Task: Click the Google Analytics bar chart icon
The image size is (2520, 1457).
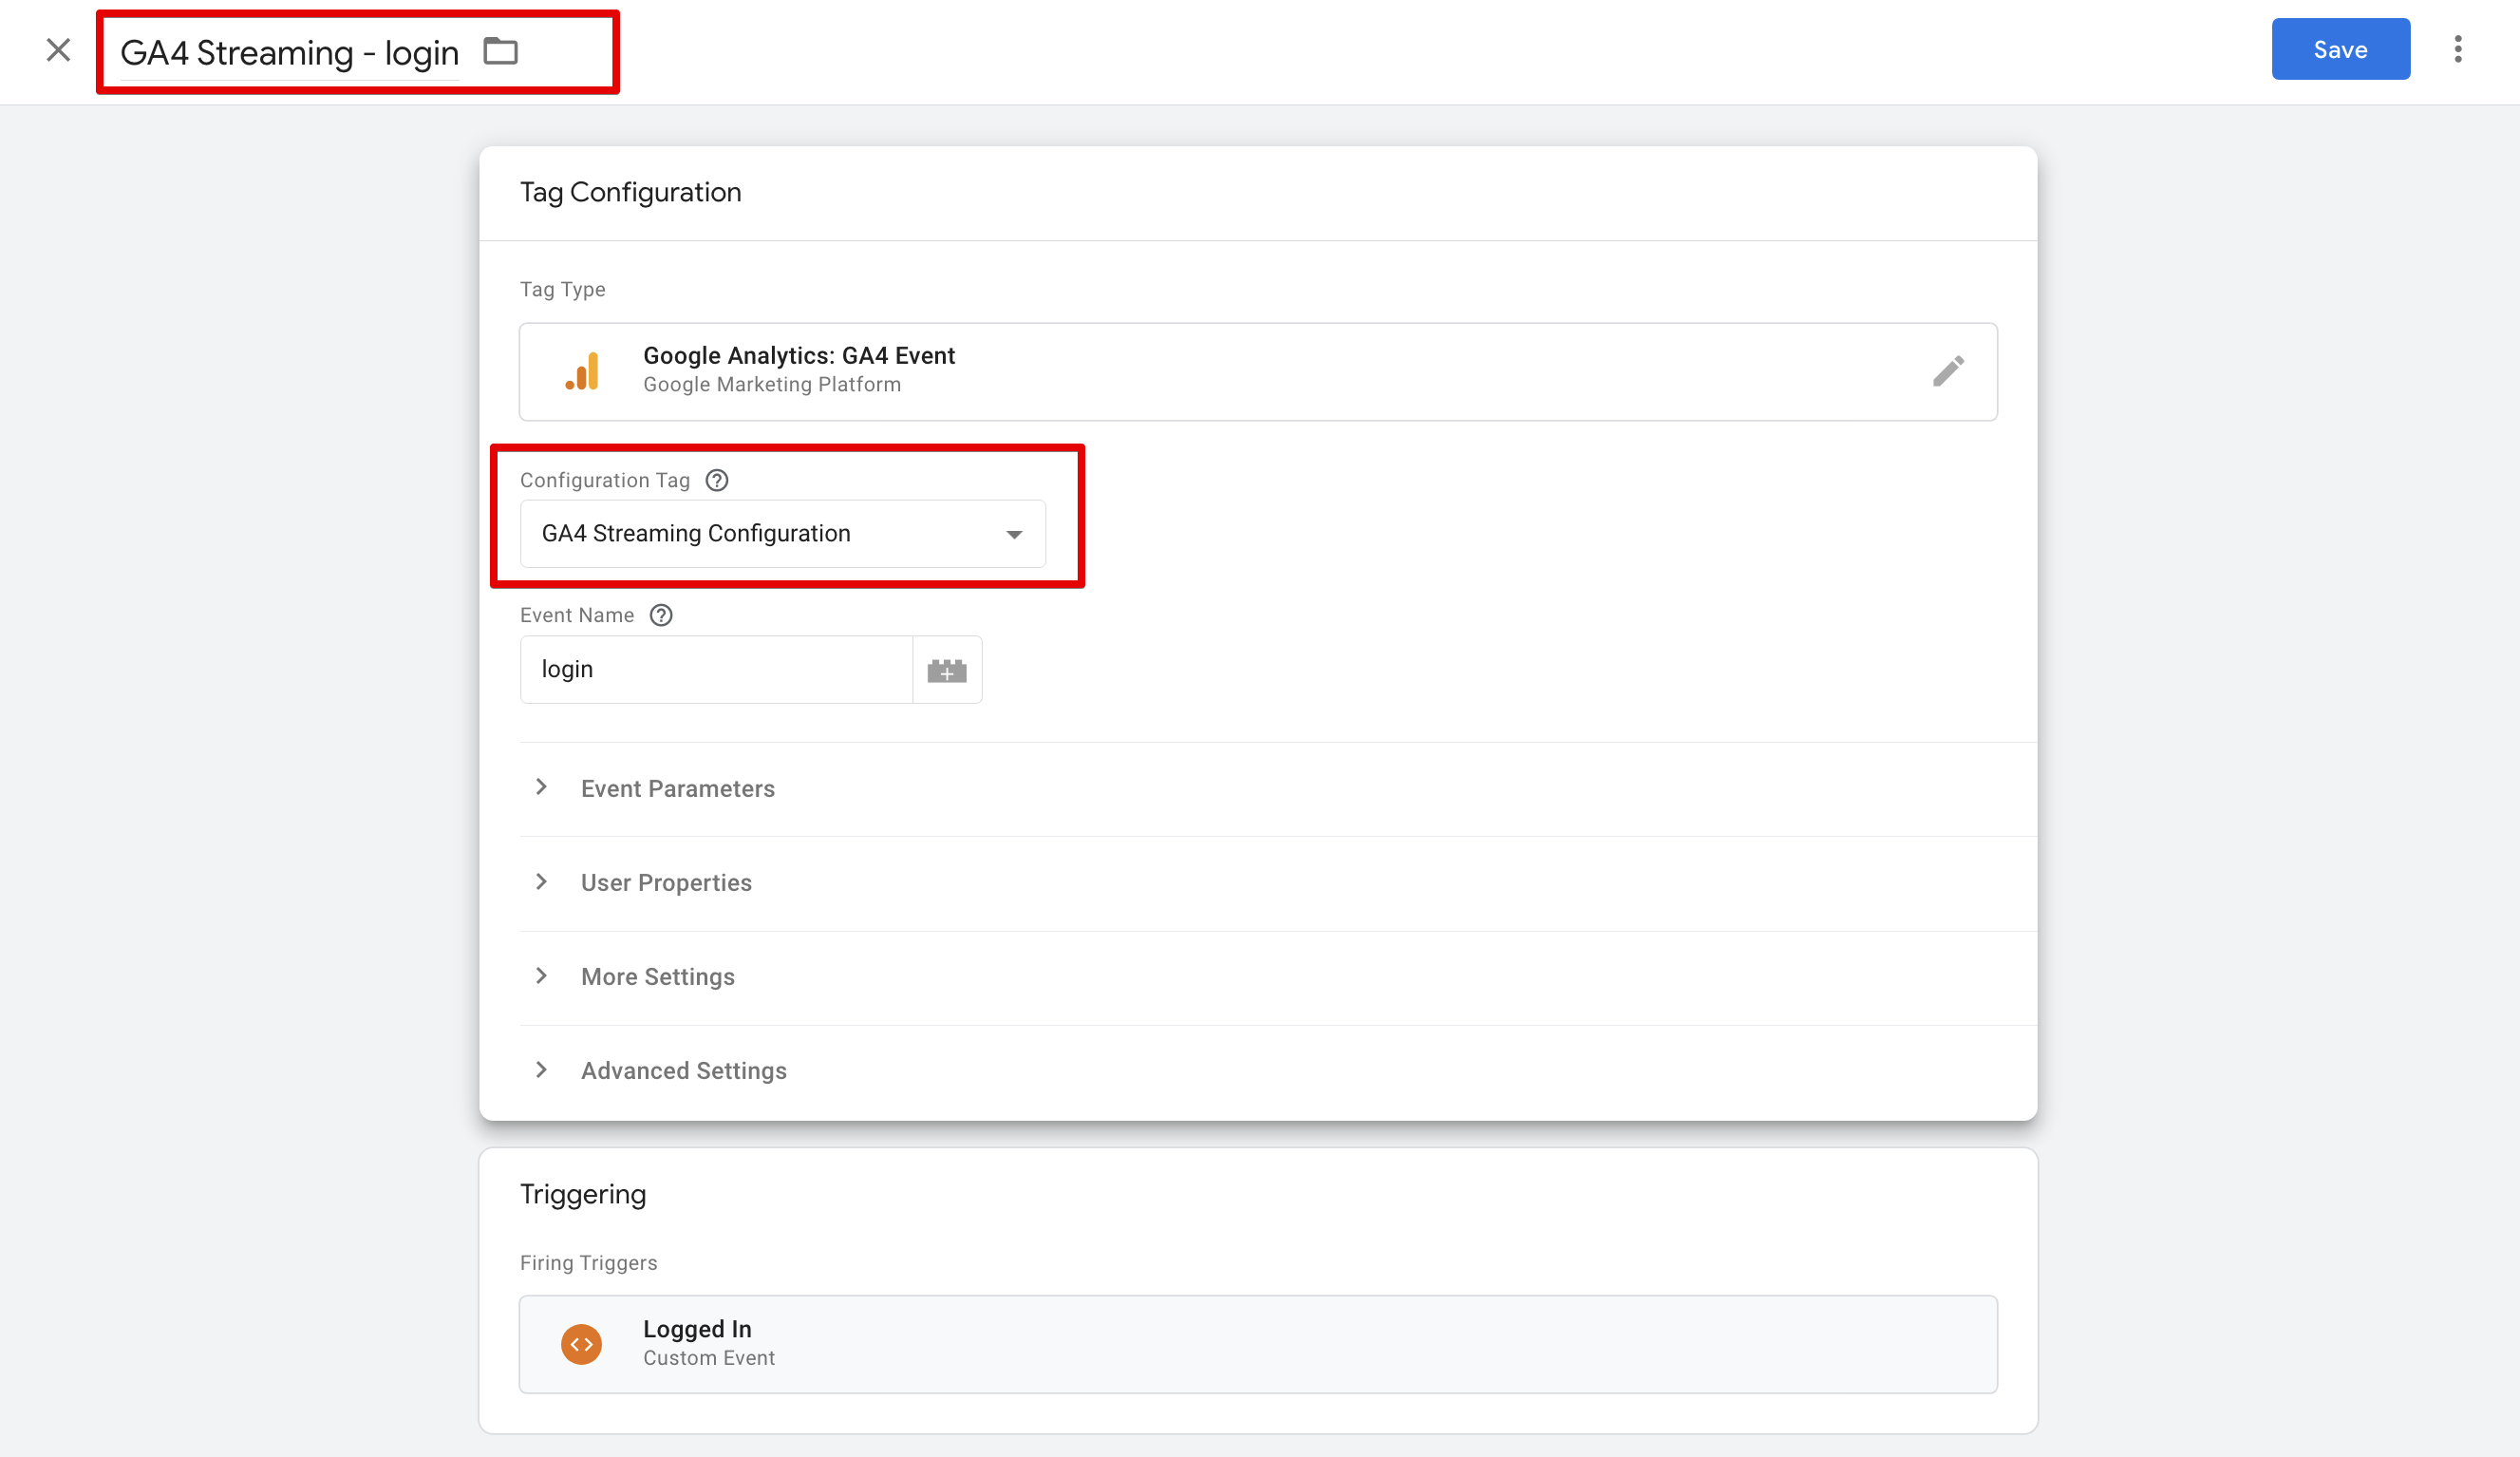Action: [x=582, y=371]
